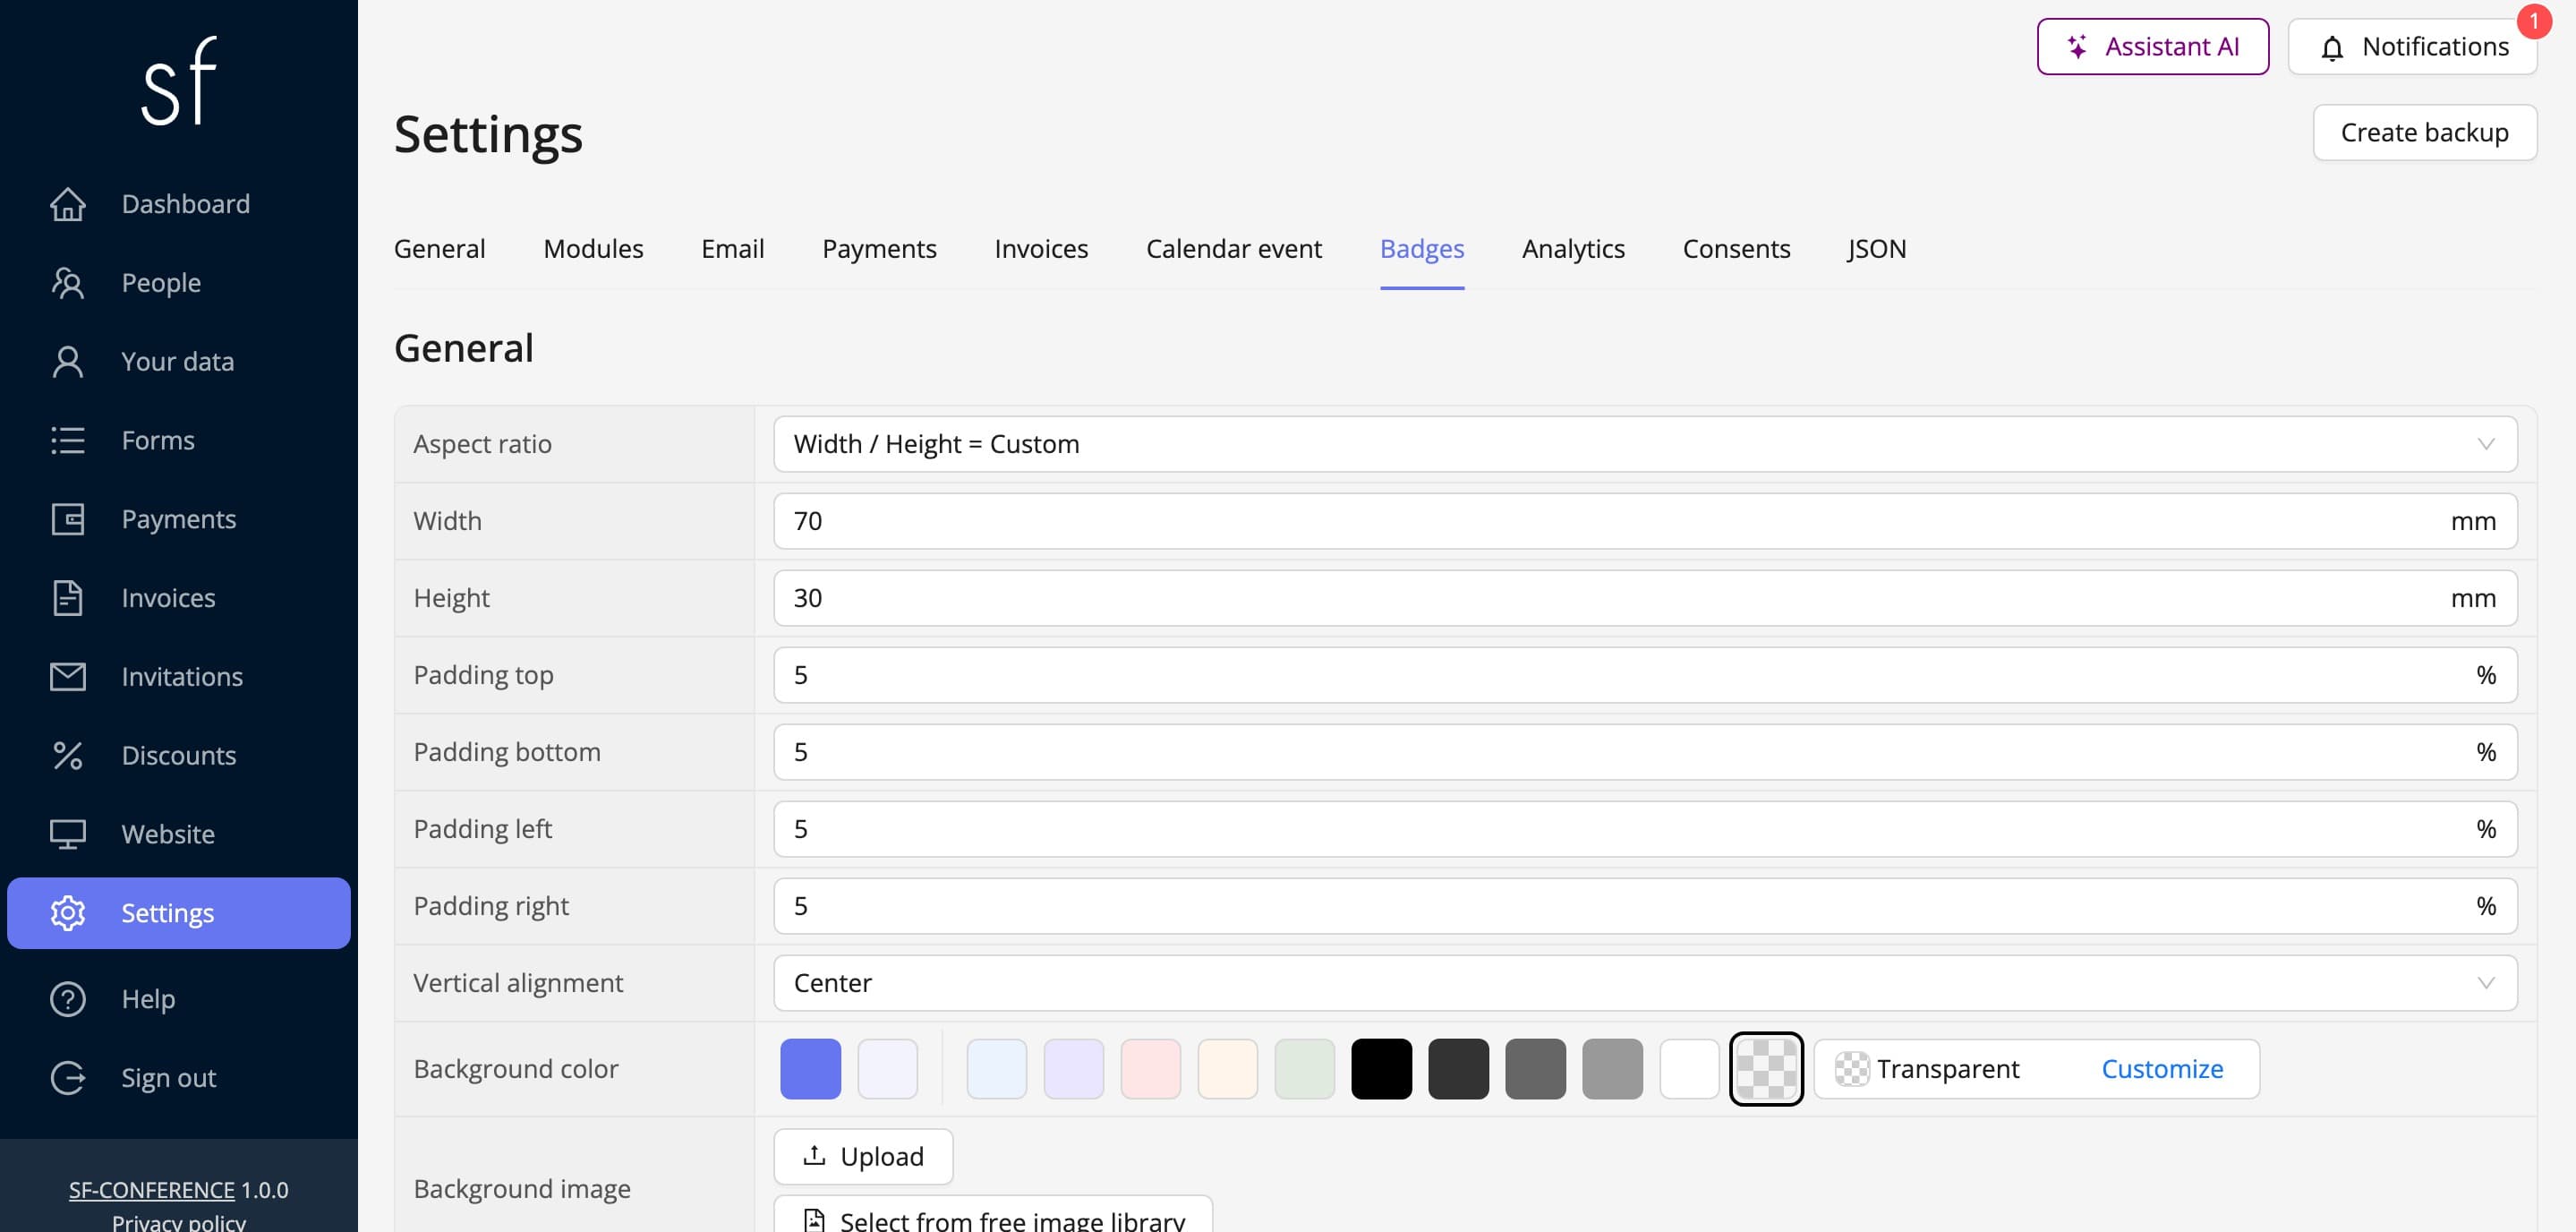The height and width of the screenshot is (1232, 2576).
Task: Click the Forms list icon
Action: 68,440
